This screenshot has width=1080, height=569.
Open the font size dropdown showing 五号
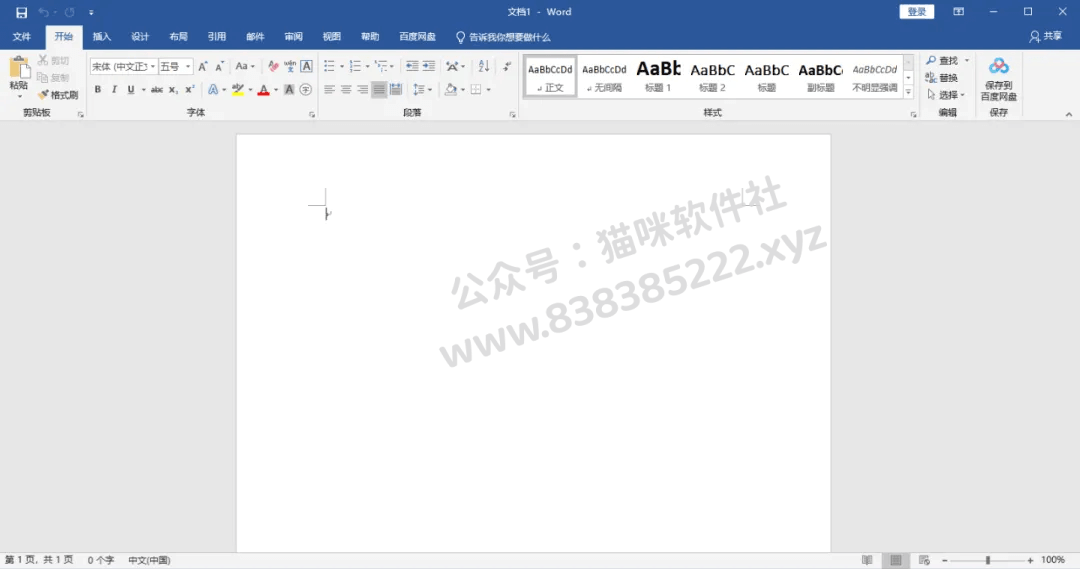(x=188, y=67)
